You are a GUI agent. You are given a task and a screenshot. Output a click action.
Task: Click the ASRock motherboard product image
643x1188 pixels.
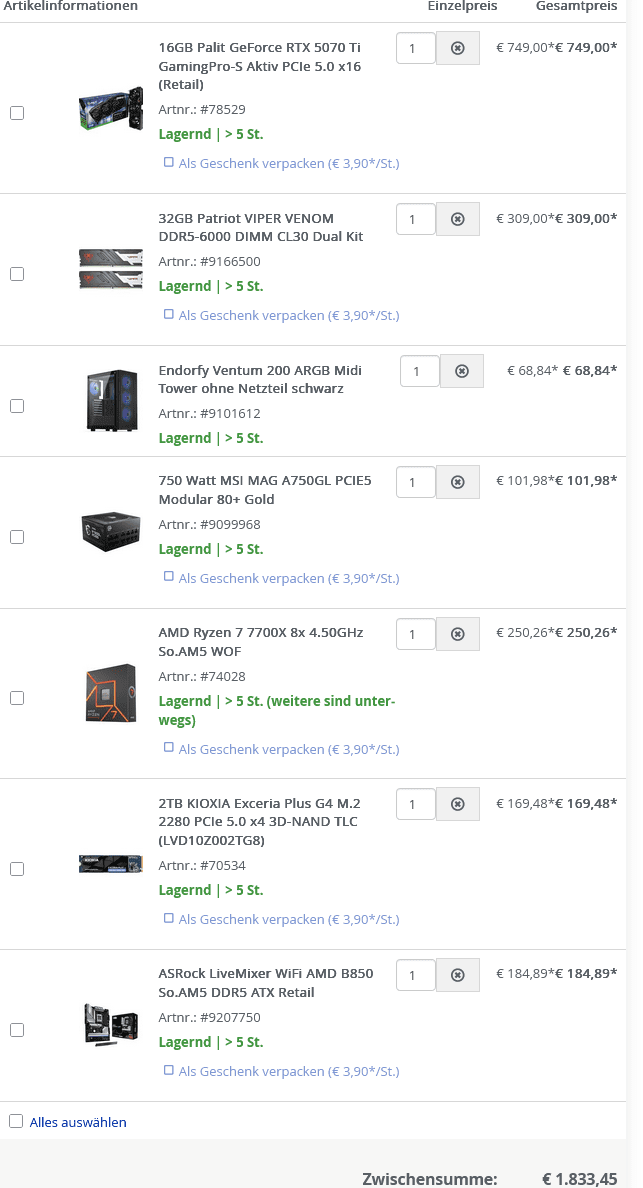coord(110,1025)
